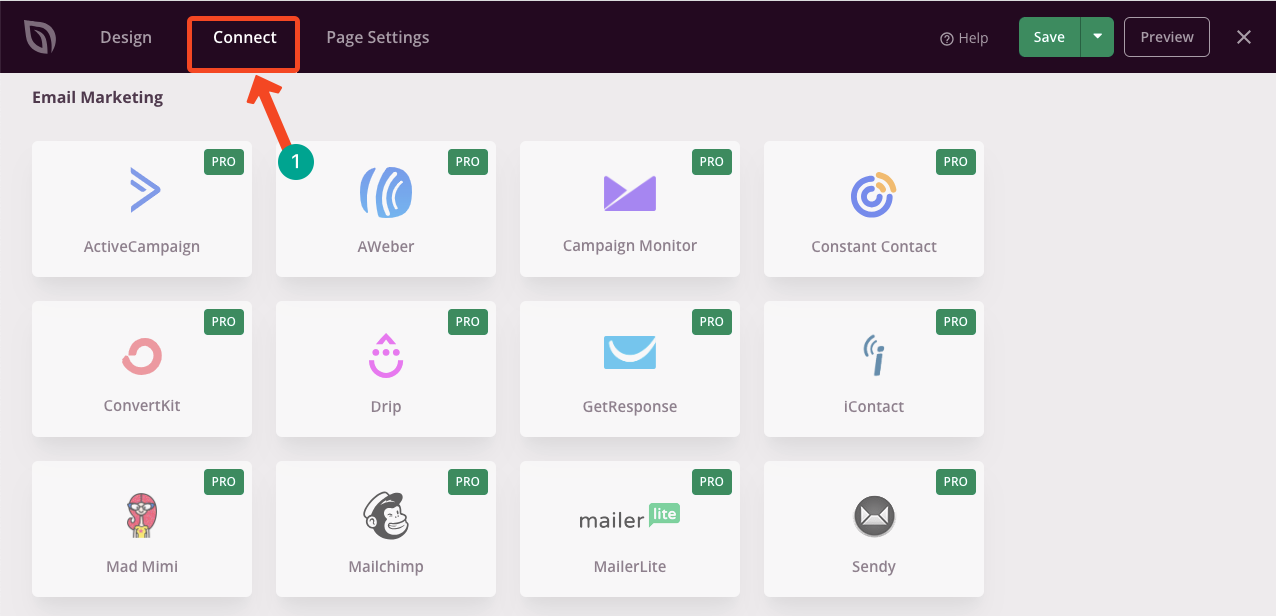Go to Page Settings tab

coord(378,37)
